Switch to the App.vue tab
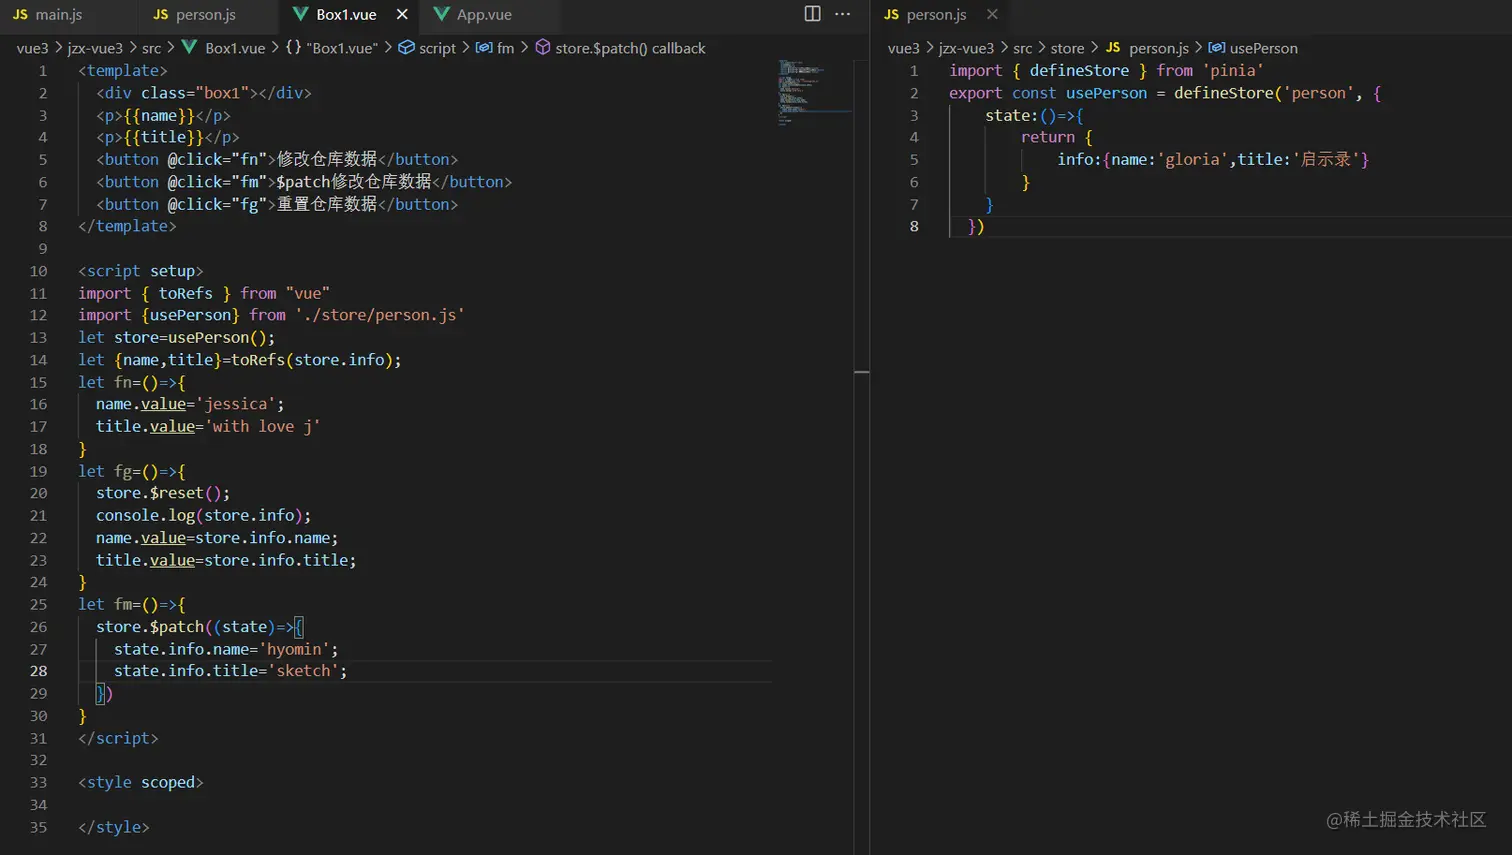1512x855 pixels. pos(473,14)
